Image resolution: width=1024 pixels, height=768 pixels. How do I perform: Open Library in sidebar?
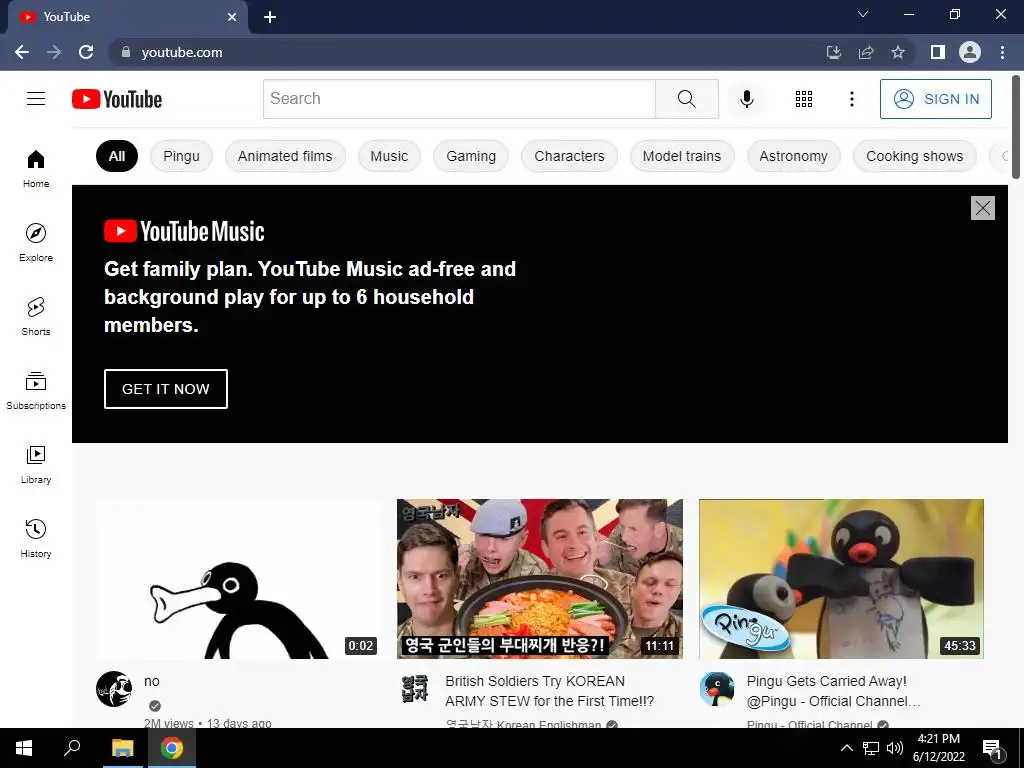36,464
